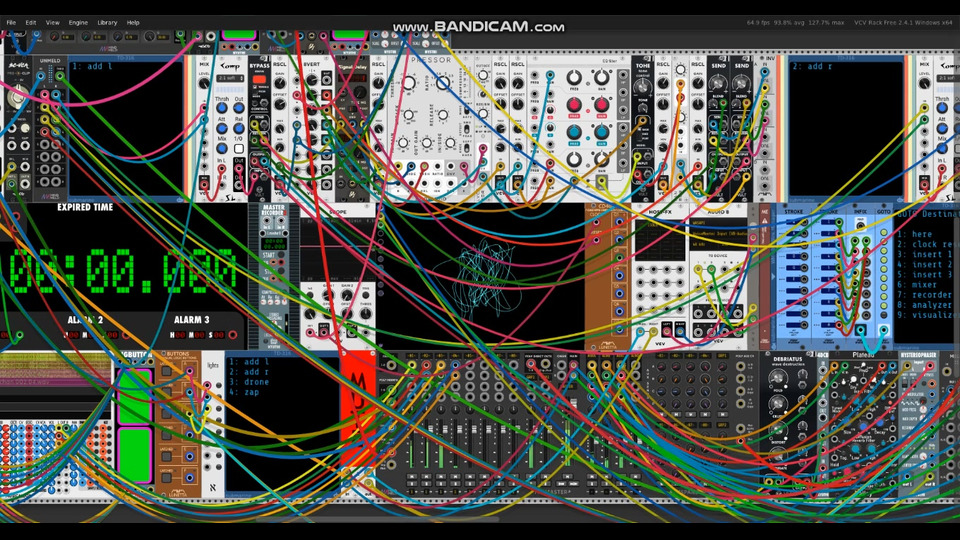
Task: Click the pink FREQ knob on the EQ filter
Action: tap(574, 105)
